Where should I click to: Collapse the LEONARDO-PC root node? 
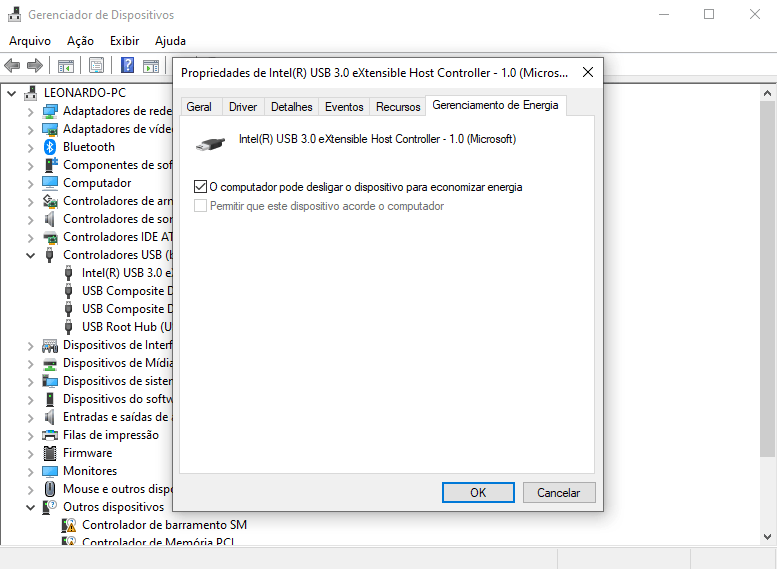[12, 93]
